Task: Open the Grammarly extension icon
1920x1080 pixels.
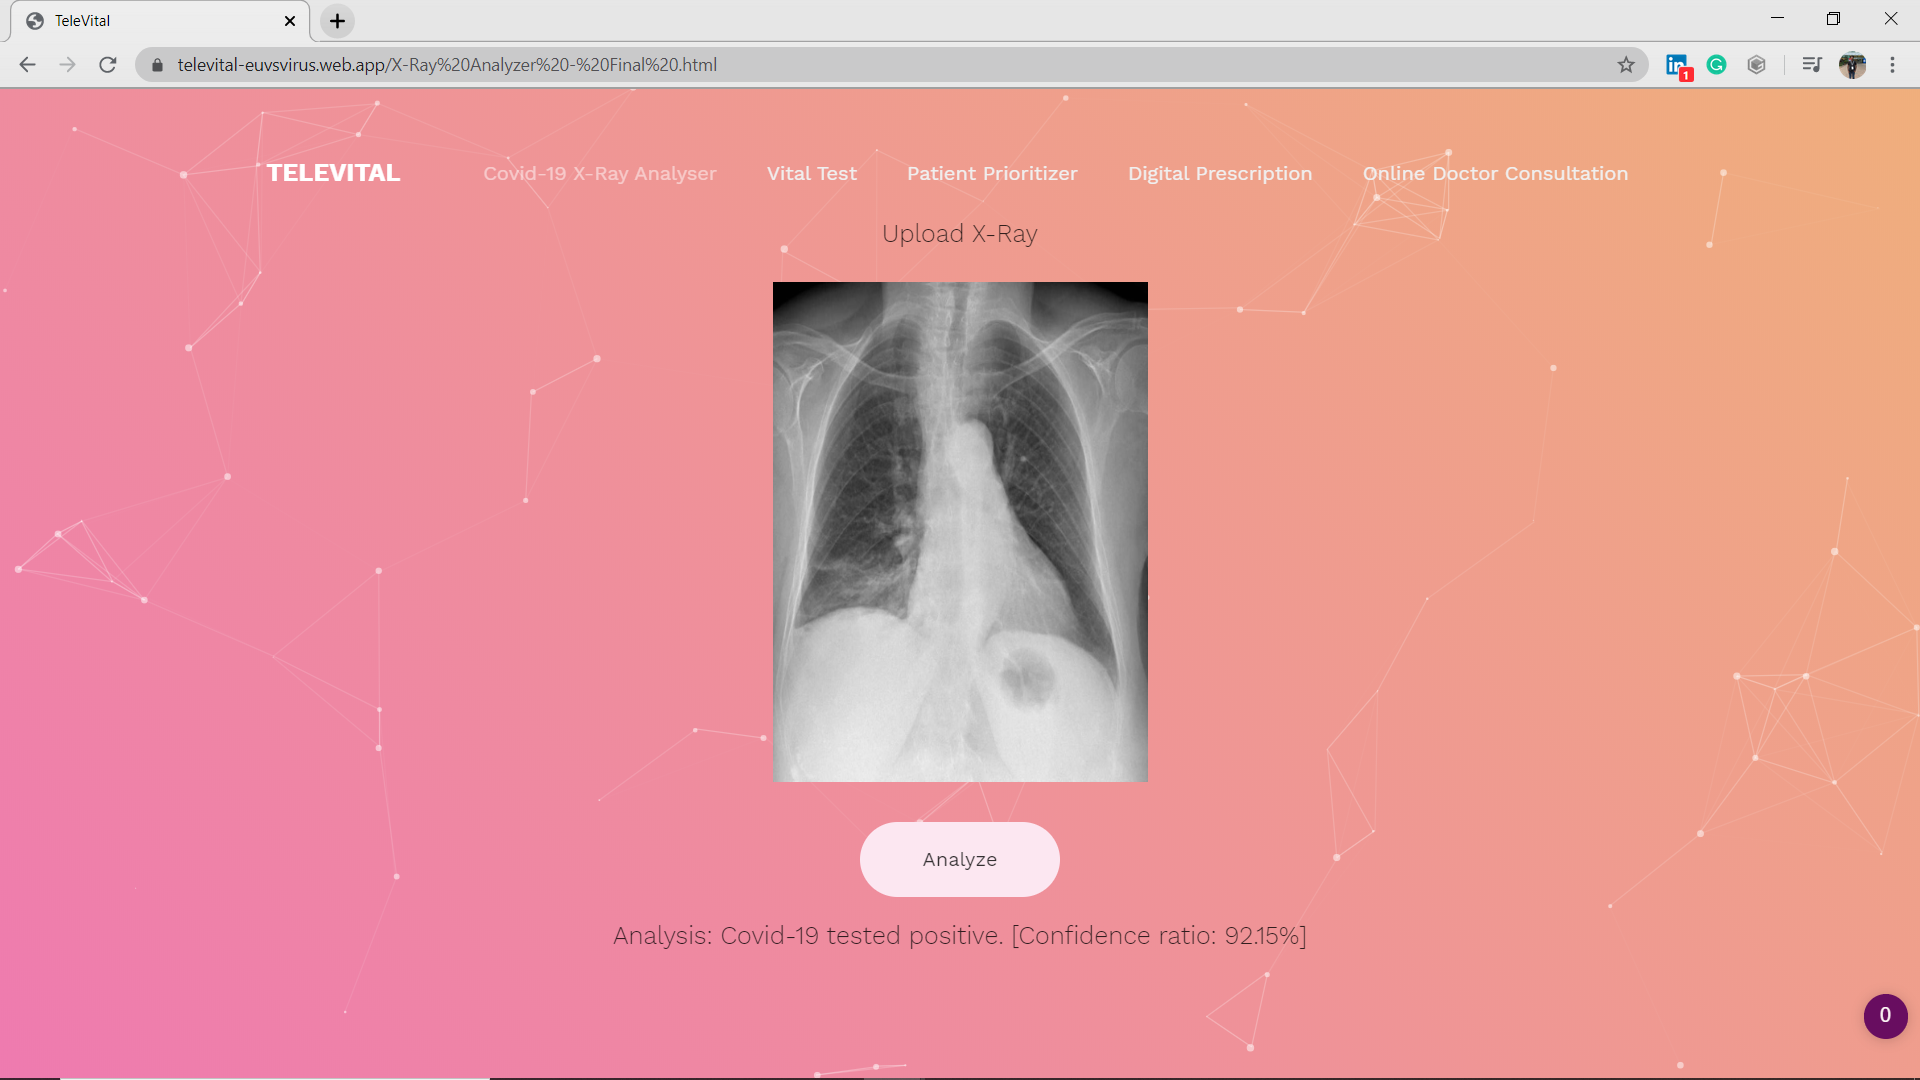Action: point(1717,65)
